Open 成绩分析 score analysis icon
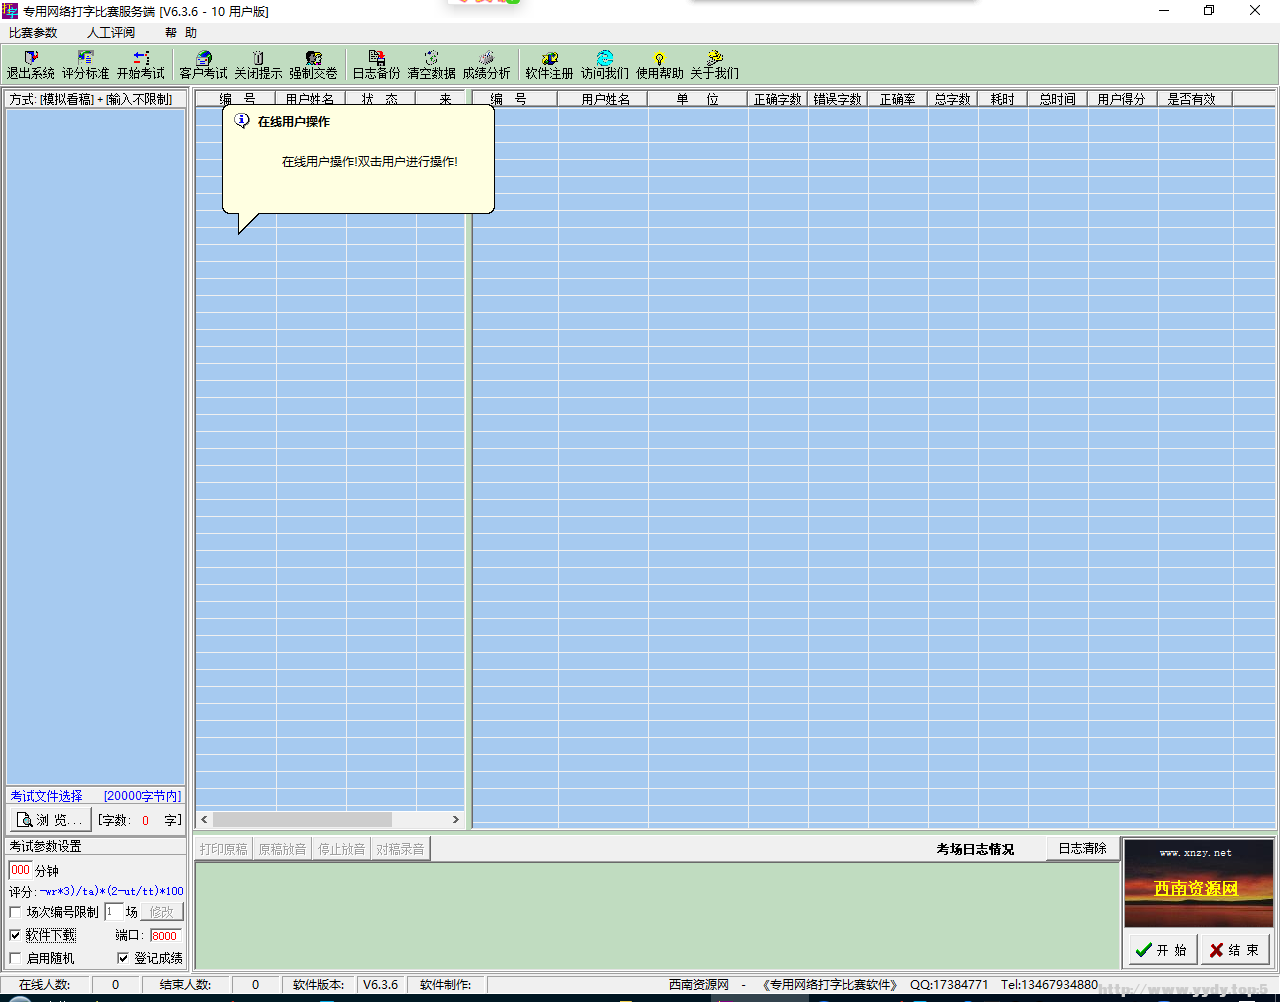The width and height of the screenshot is (1280, 1002). [x=486, y=65]
